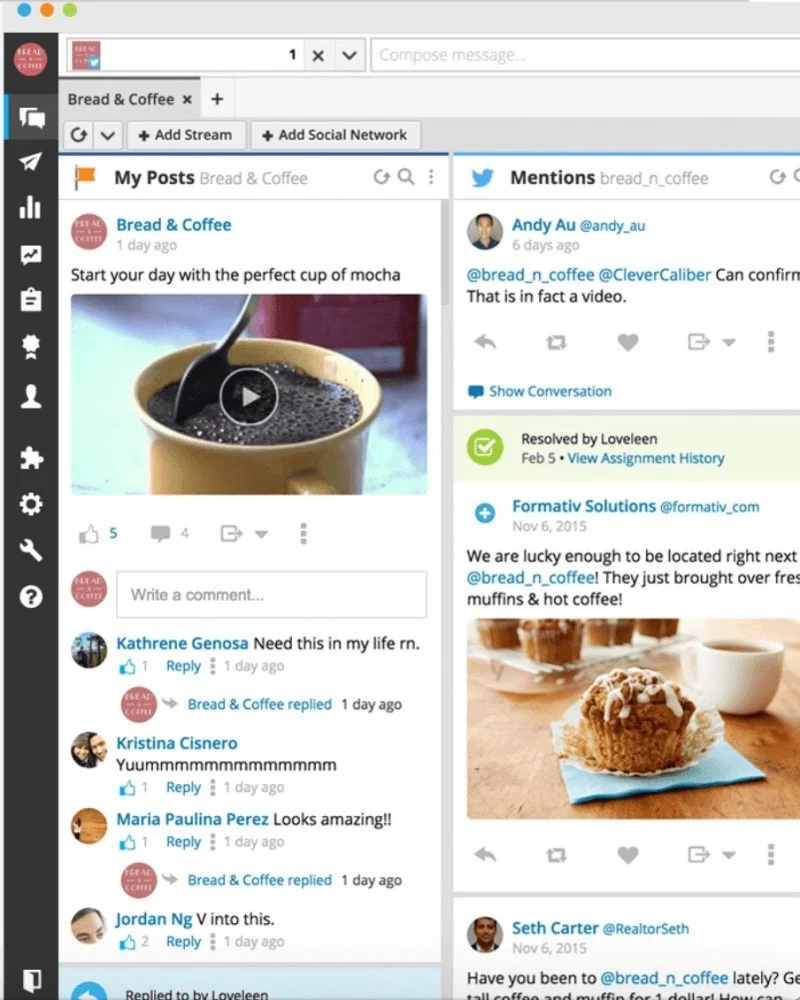Open the Streams icon in sidebar
This screenshot has height=1000, width=800.
tap(32, 118)
